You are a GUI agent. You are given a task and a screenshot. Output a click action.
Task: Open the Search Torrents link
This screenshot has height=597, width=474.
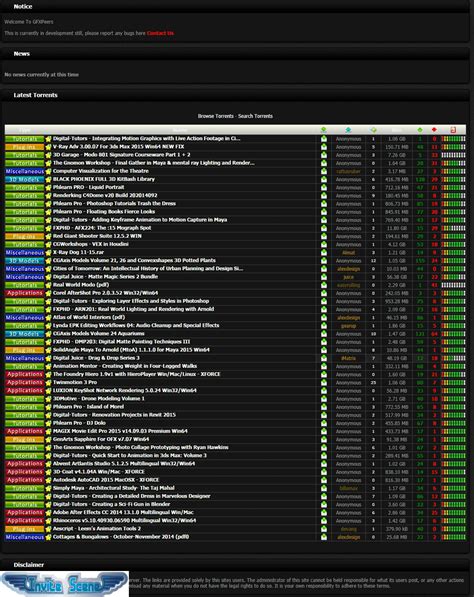[255, 116]
